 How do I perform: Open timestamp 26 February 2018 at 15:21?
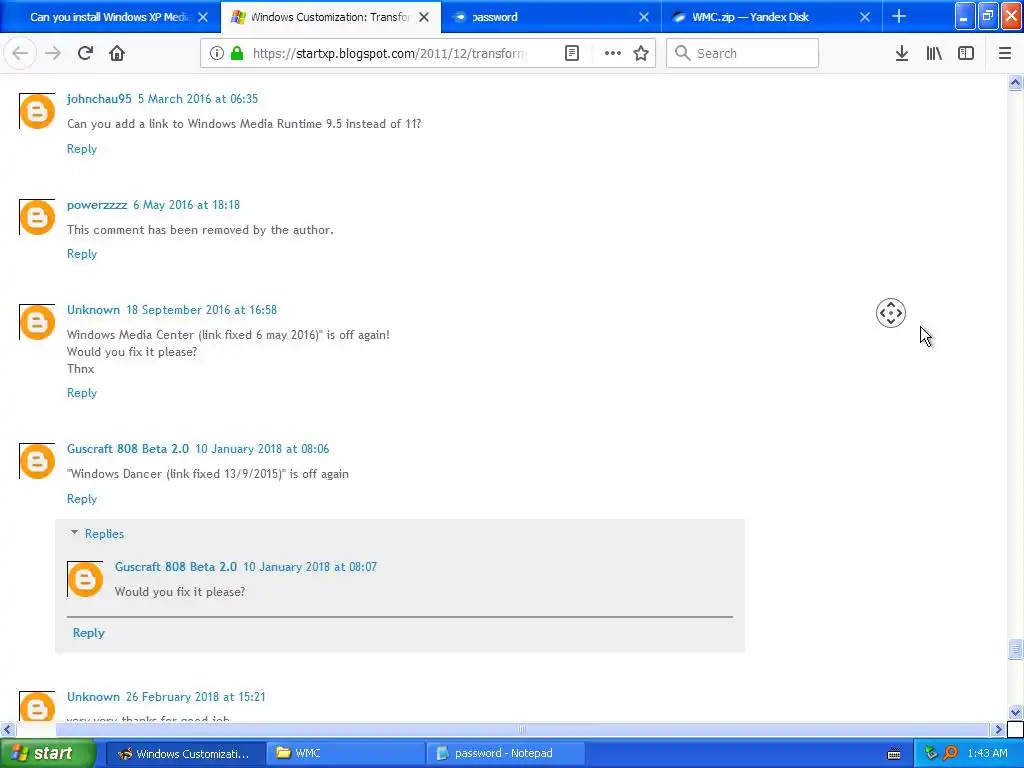196,697
